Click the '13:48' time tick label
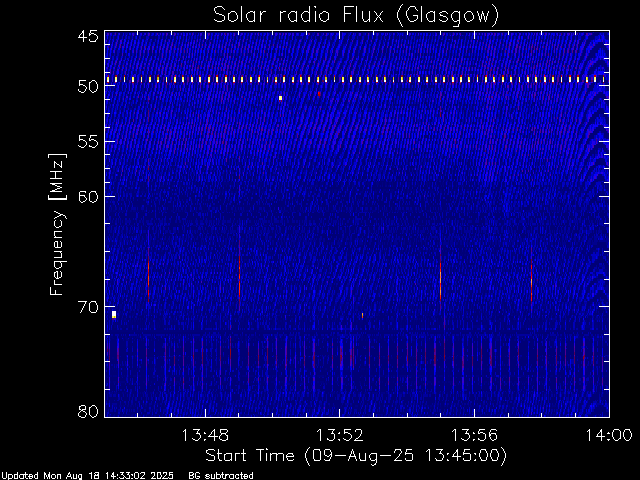This screenshot has width=640, height=480. [205, 435]
